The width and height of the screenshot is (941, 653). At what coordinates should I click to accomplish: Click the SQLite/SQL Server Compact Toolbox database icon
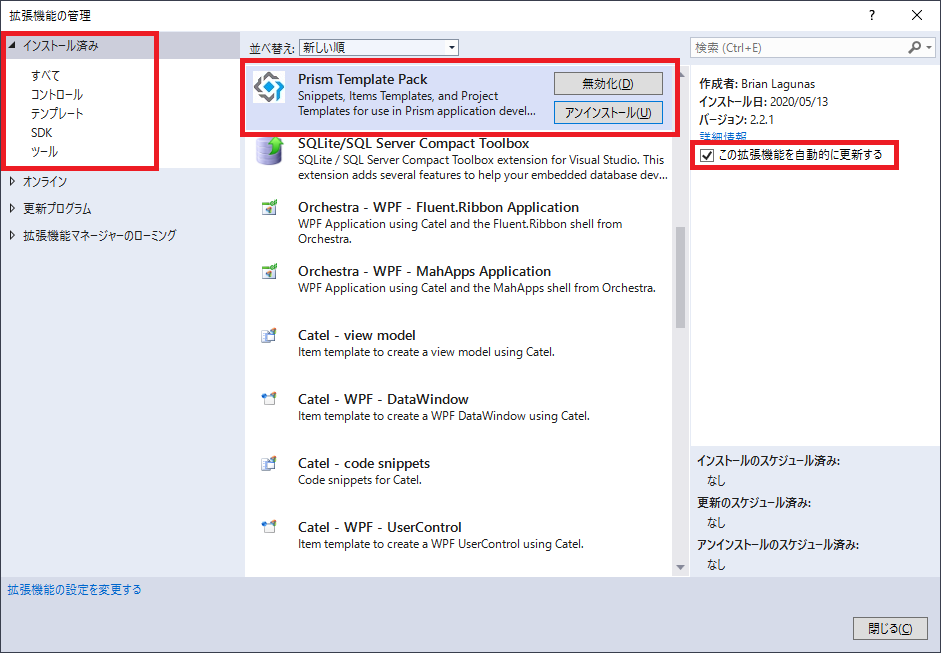269,151
